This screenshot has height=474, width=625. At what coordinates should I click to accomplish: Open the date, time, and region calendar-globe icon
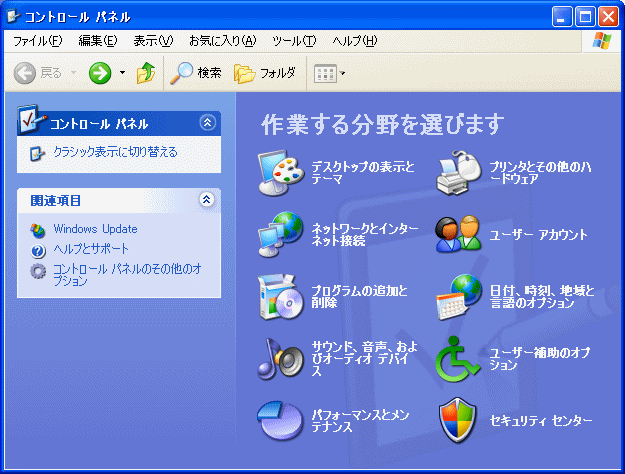click(x=458, y=297)
